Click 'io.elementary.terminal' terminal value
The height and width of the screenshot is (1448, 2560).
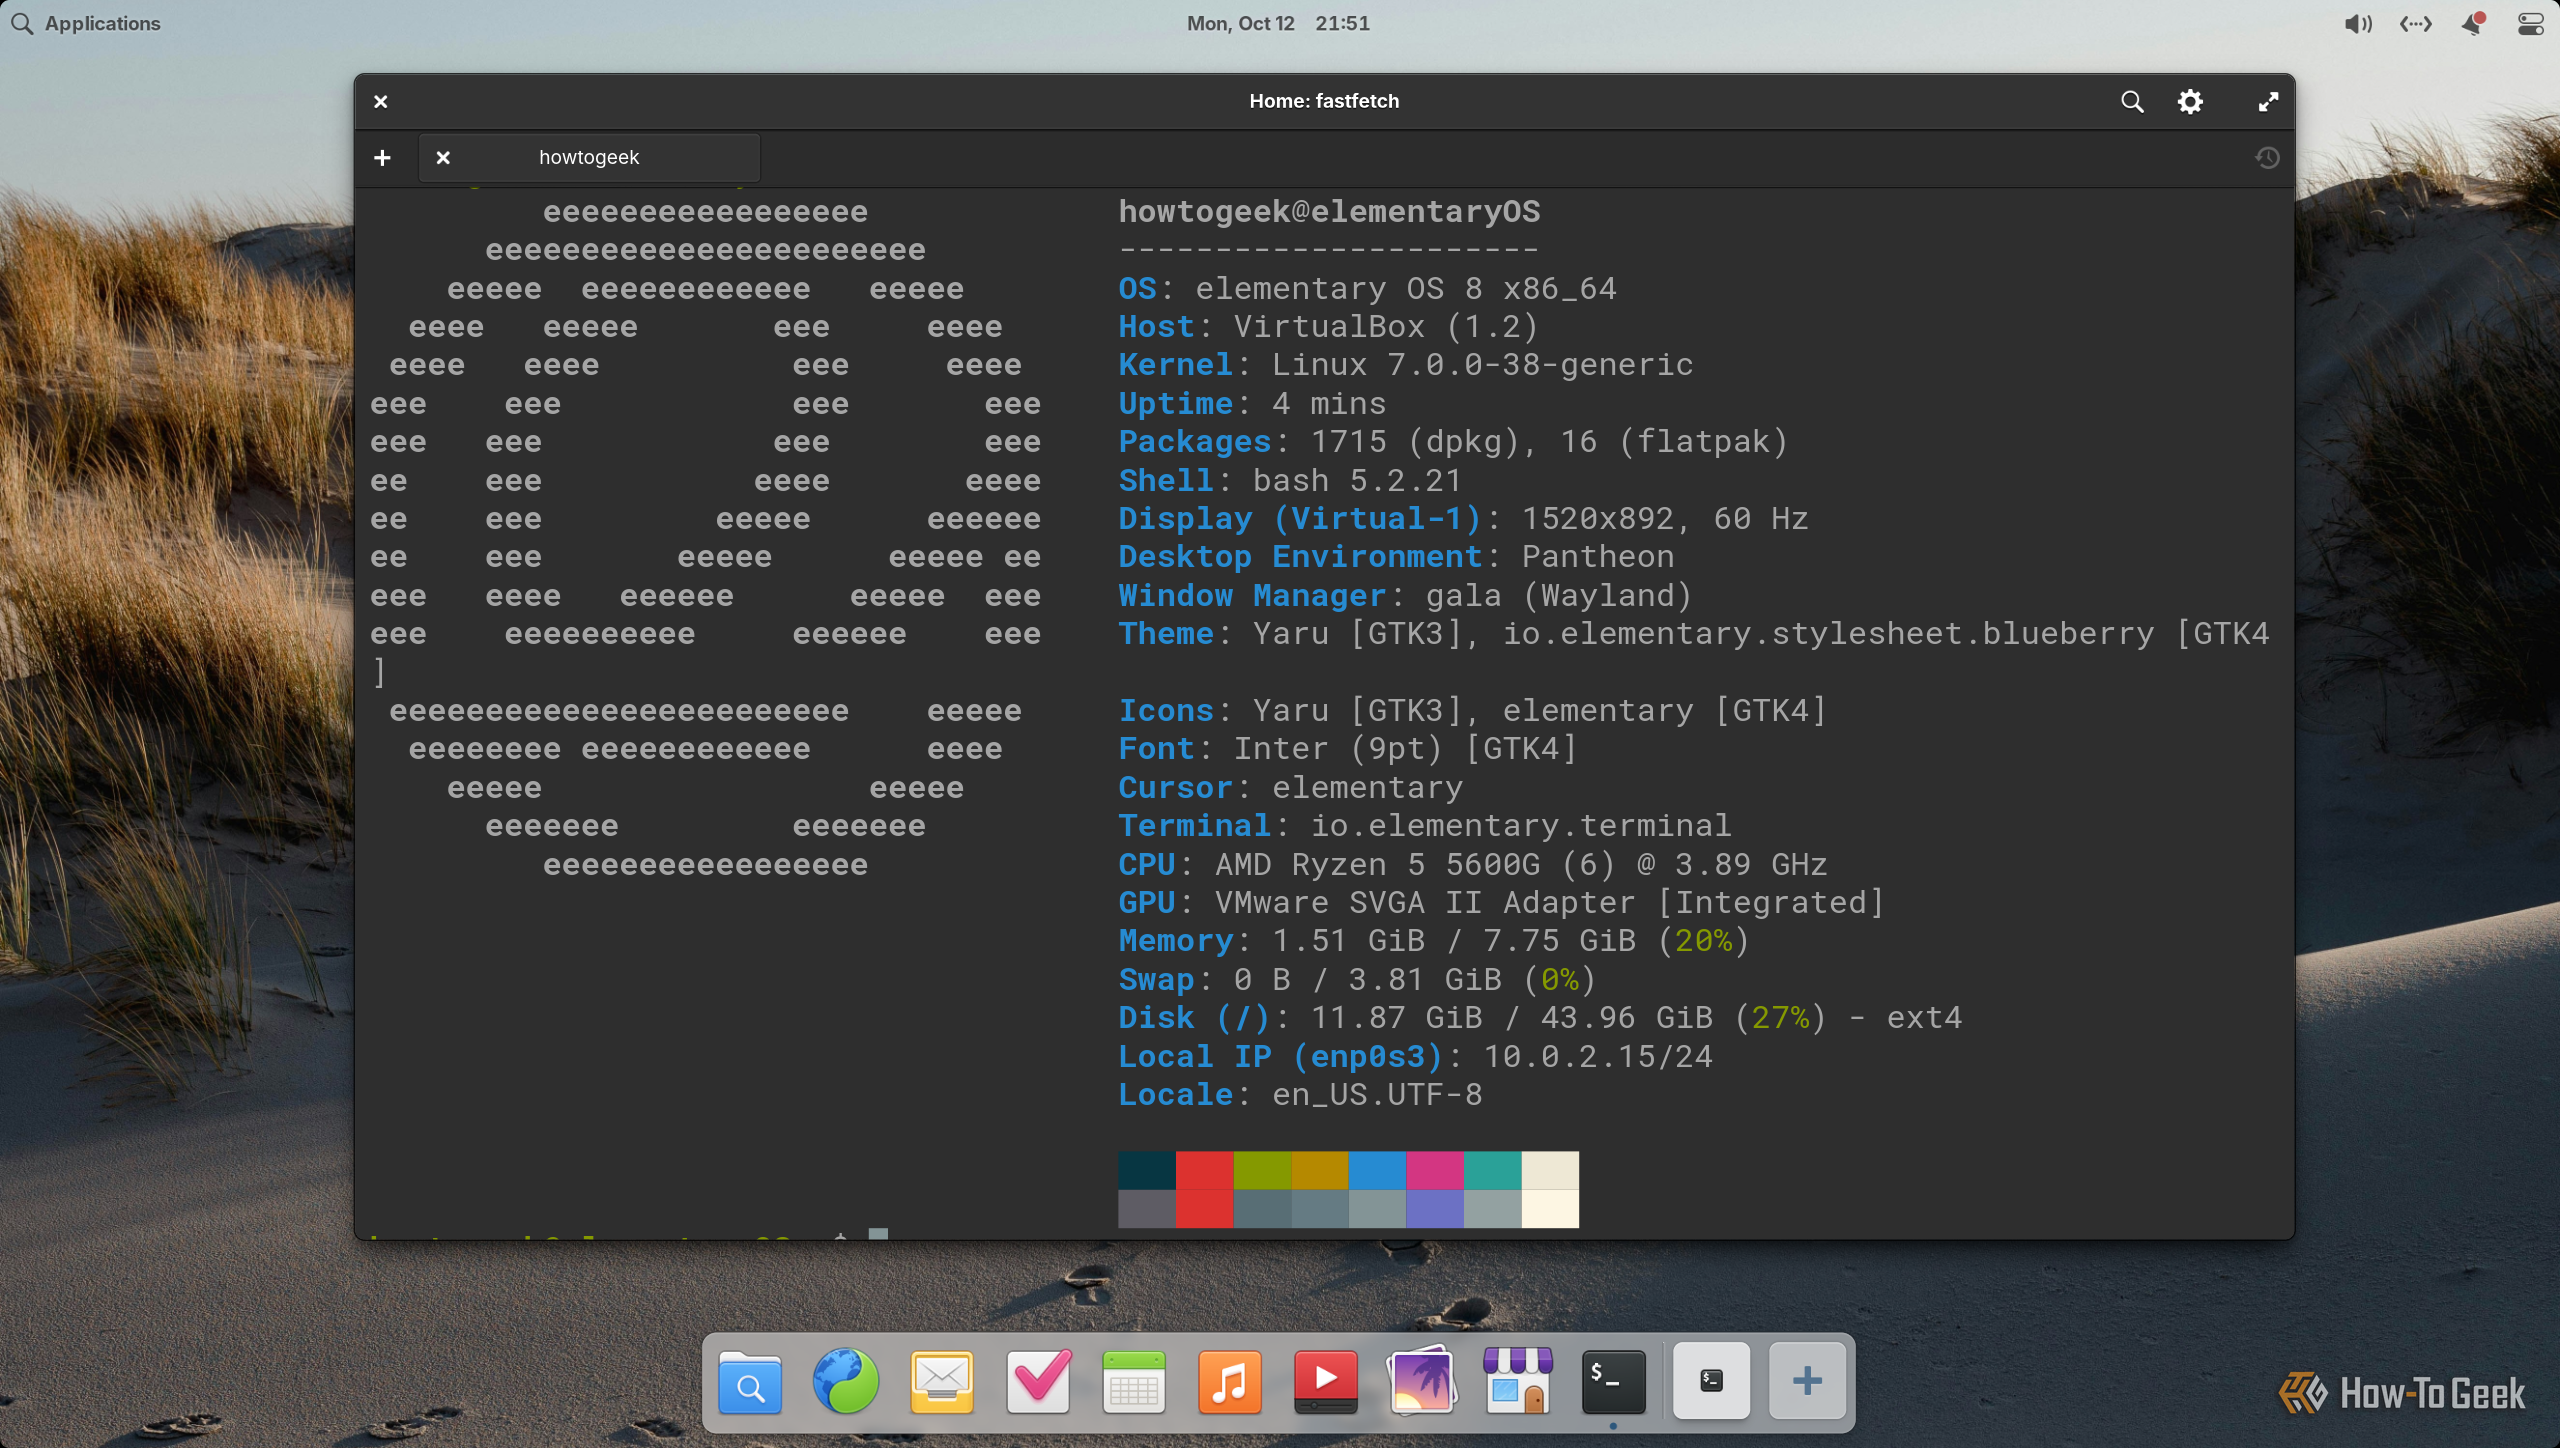click(x=1521, y=826)
